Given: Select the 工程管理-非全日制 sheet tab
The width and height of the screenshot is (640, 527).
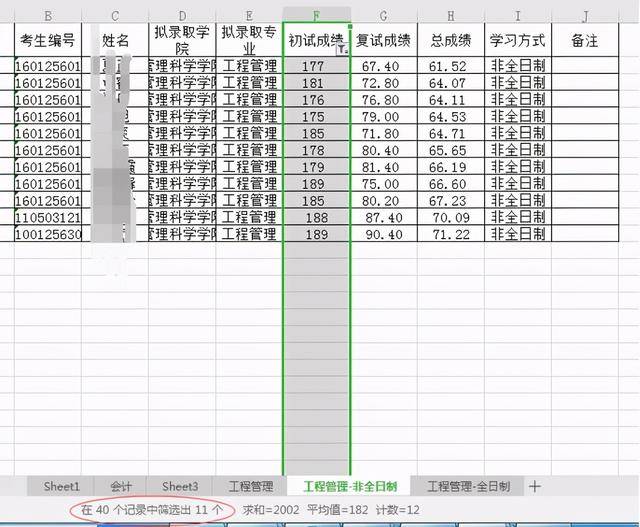Looking at the screenshot, I should 350,486.
